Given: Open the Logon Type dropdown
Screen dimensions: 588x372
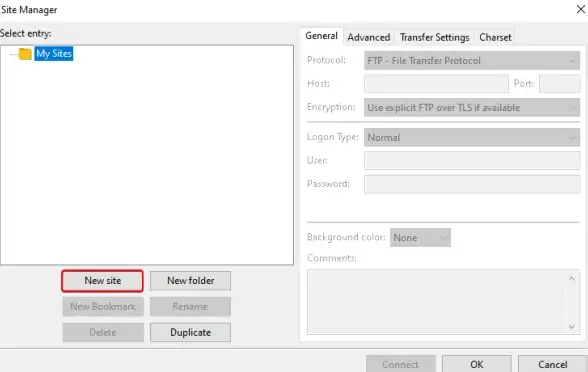Looking at the screenshot, I should pos(472,138).
